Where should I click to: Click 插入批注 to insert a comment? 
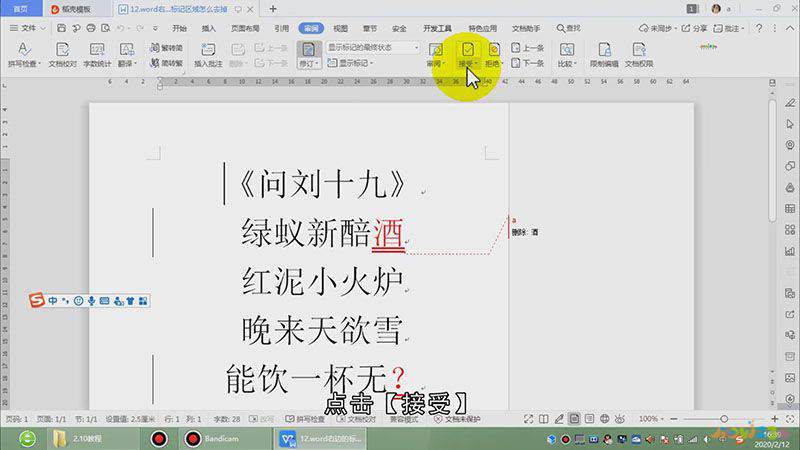pos(208,55)
